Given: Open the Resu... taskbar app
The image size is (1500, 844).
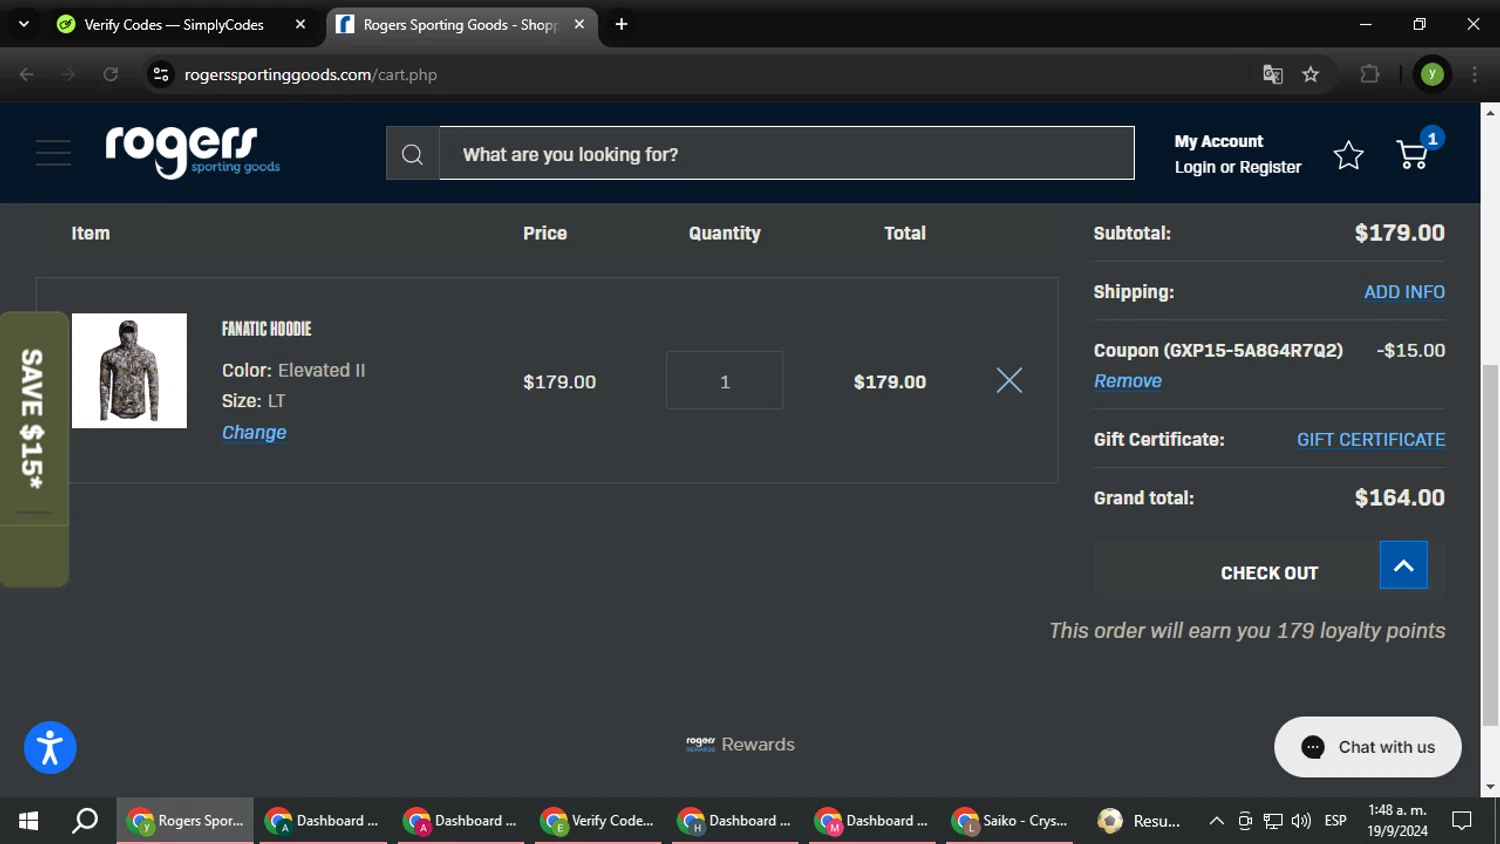Looking at the screenshot, I should pyautogui.click(x=1139, y=821).
